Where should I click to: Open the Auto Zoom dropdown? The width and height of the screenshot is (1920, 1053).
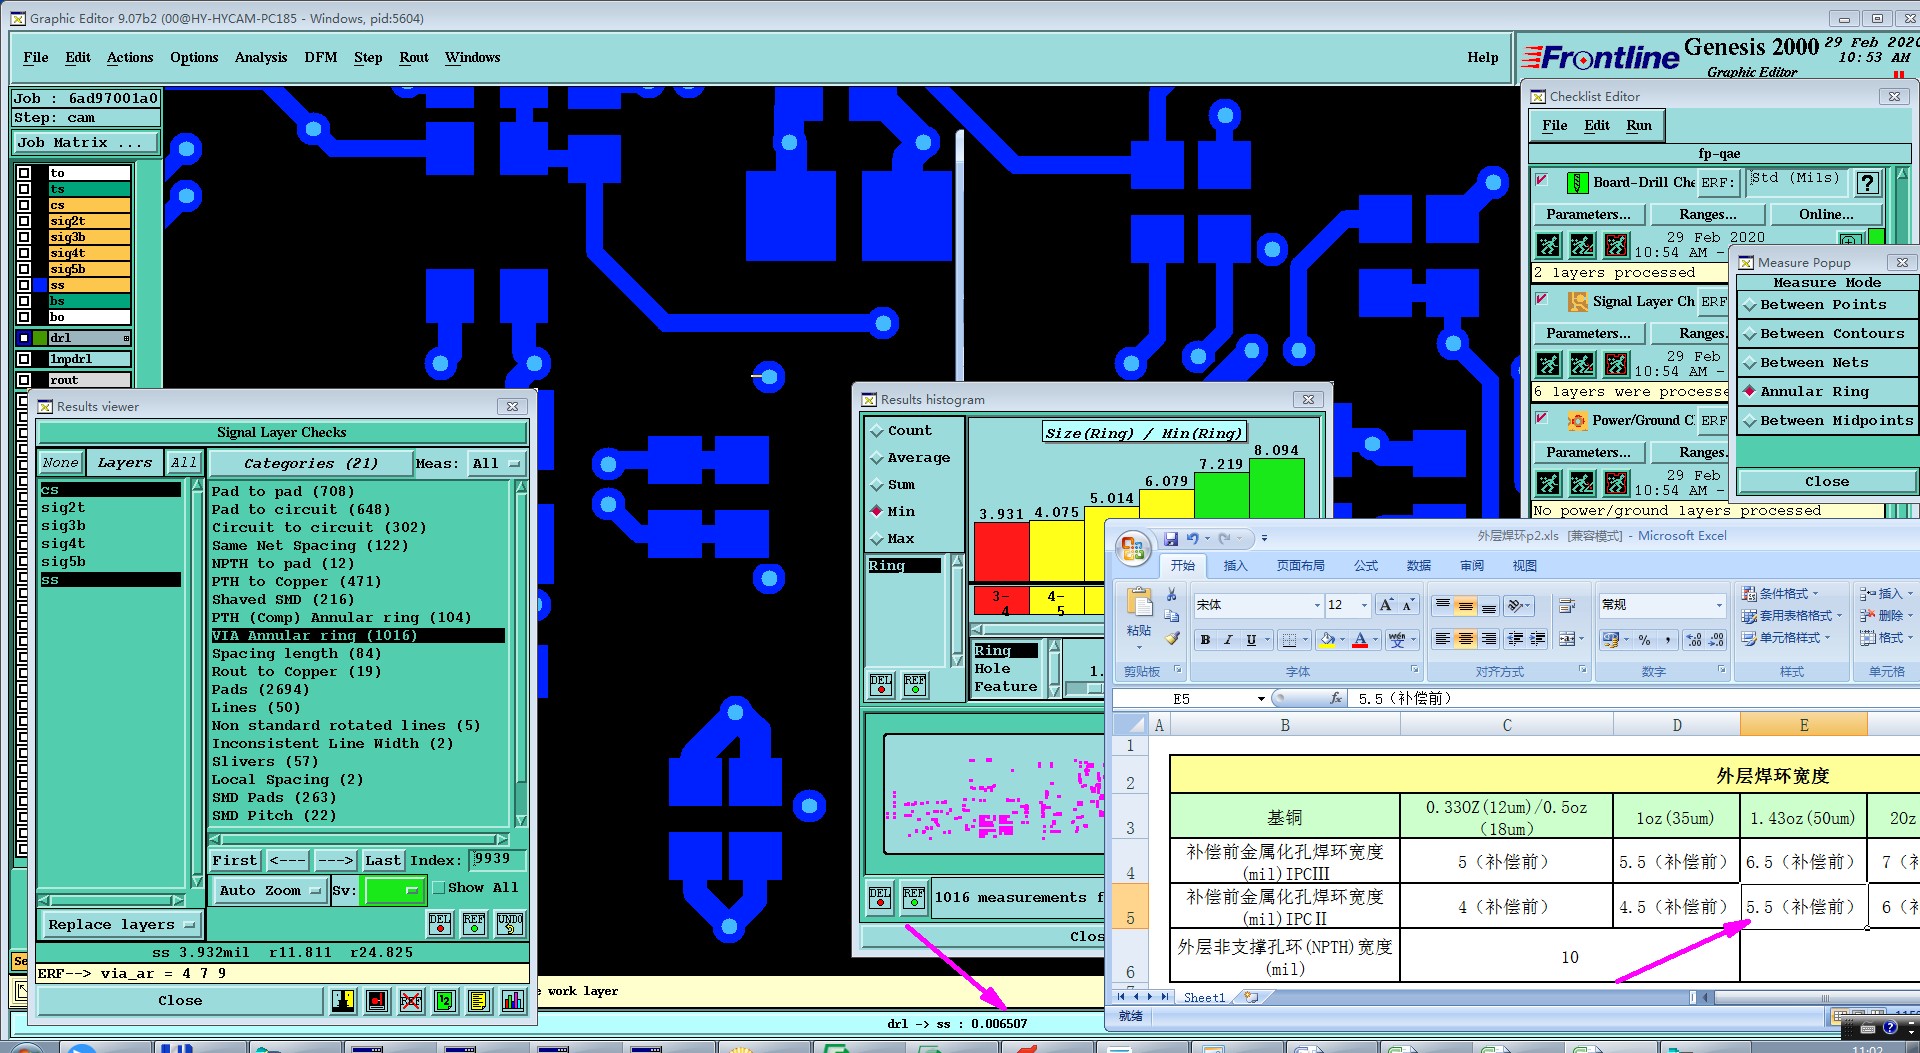click(x=270, y=891)
